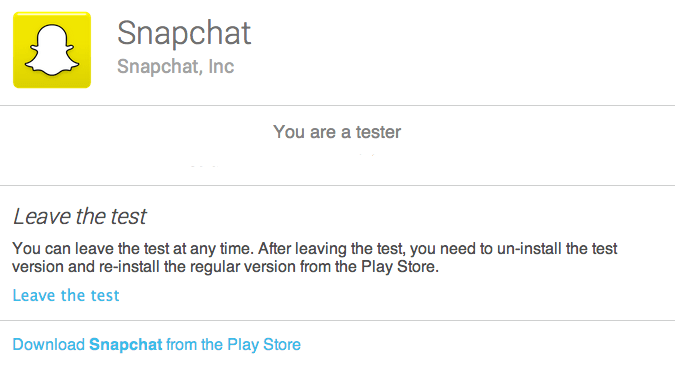
Task: Click the word re-install in the paragraph
Action: (x=129, y=266)
